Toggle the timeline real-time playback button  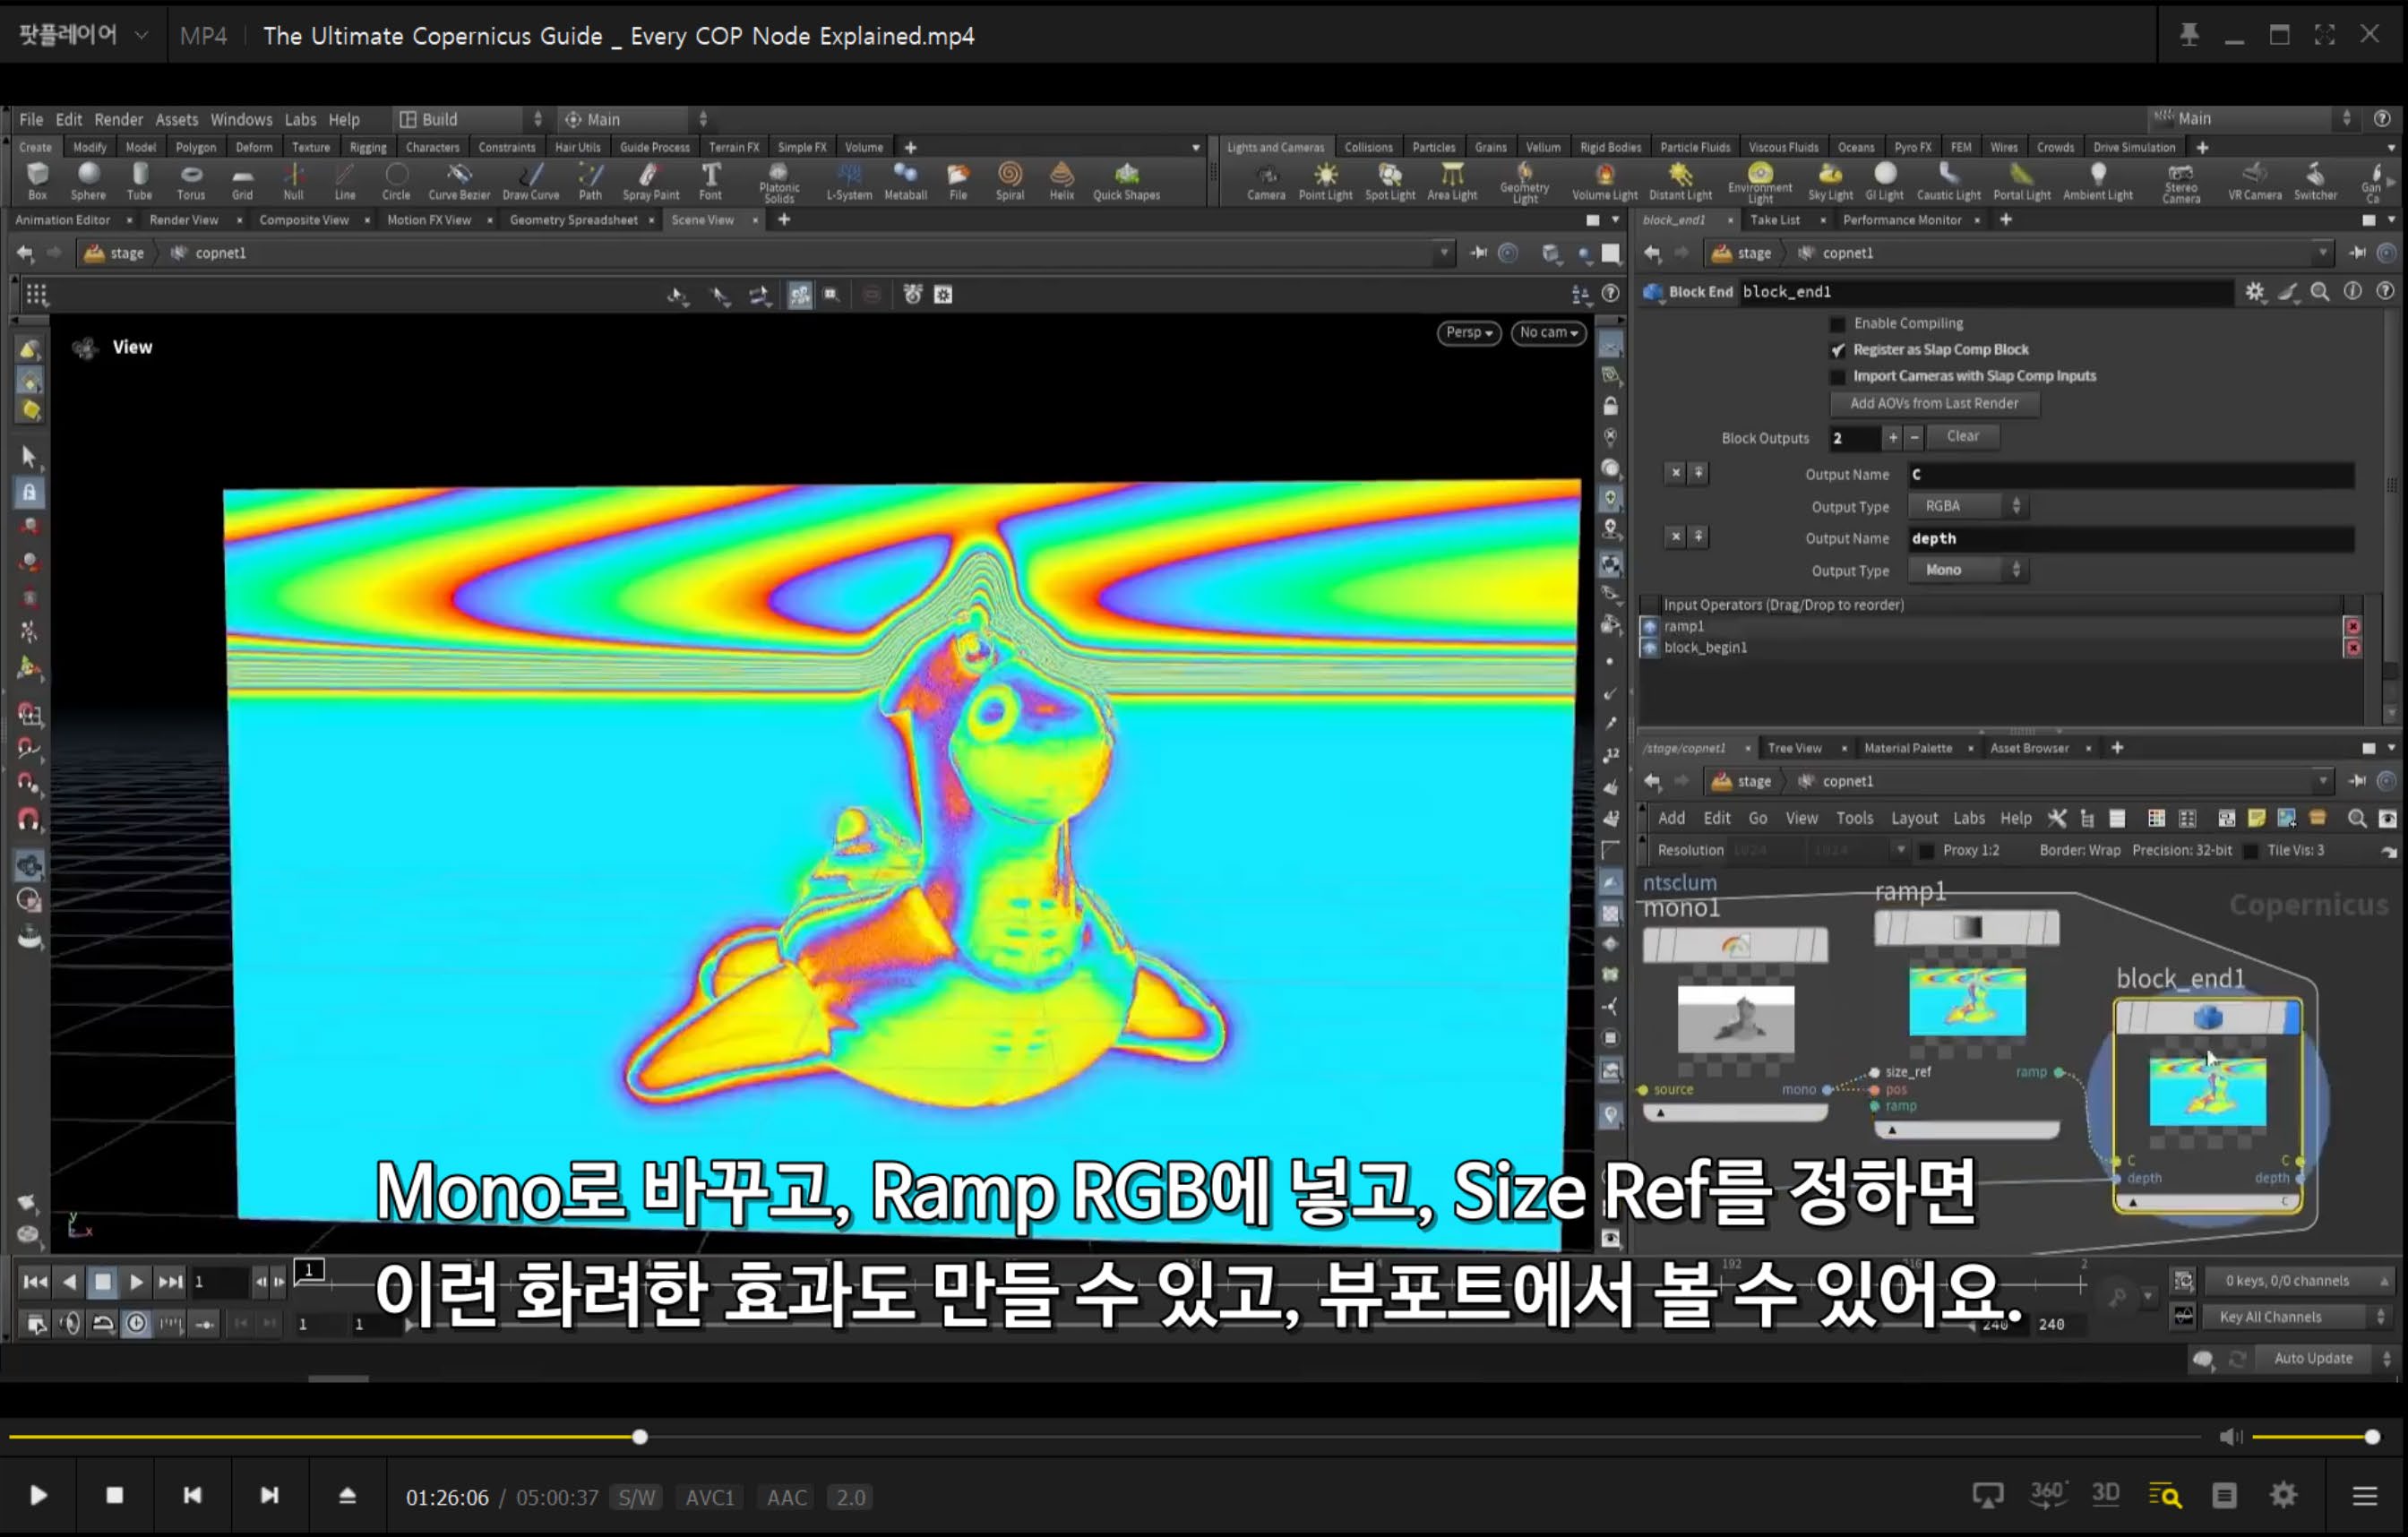[137, 1324]
